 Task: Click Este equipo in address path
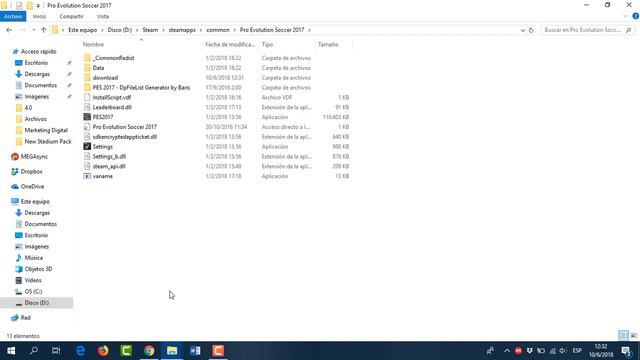coord(82,30)
